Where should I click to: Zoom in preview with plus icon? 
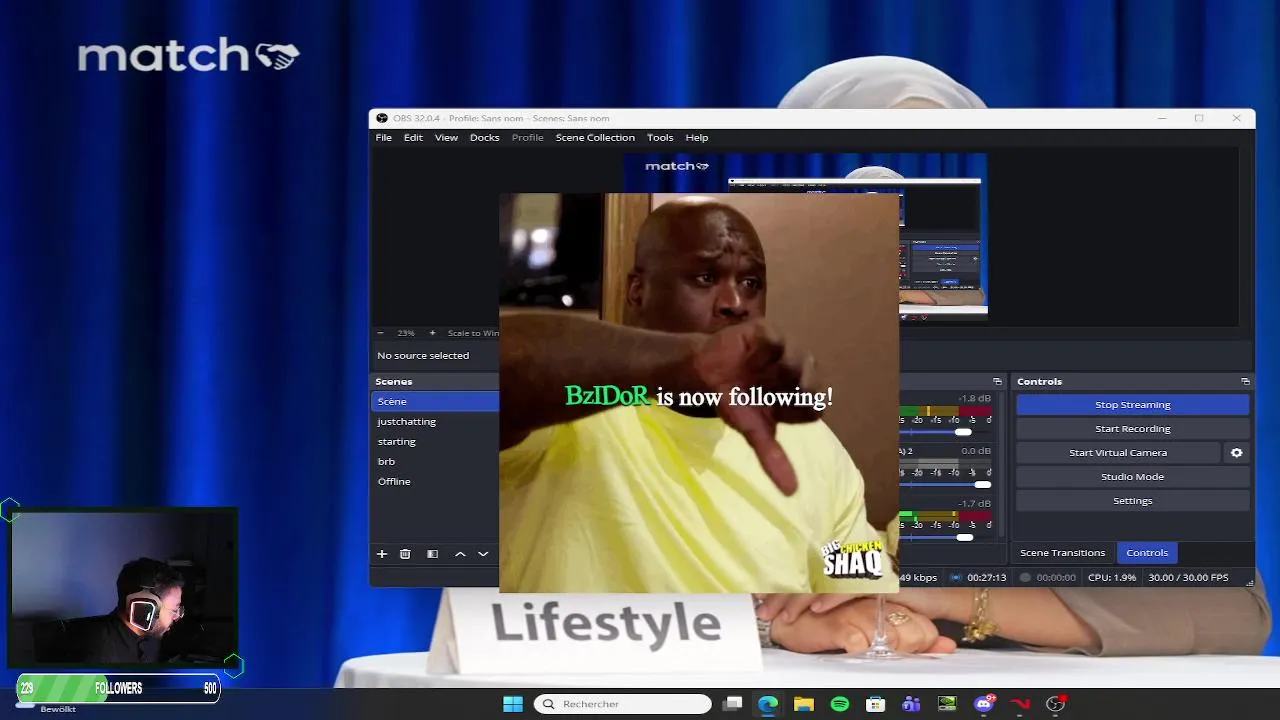click(432, 333)
